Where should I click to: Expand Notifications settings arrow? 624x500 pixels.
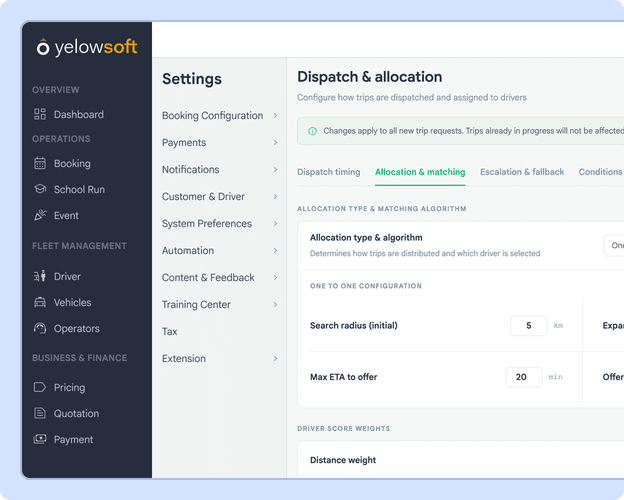(x=275, y=170)
